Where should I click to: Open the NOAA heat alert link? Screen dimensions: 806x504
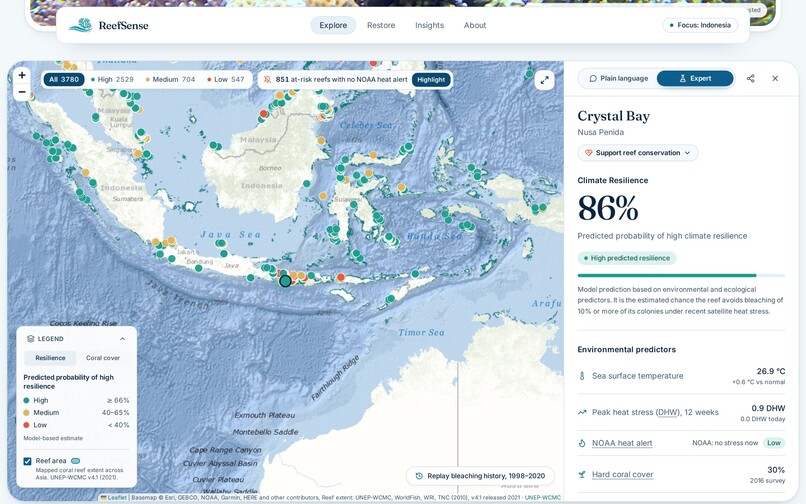click(622, 443)
